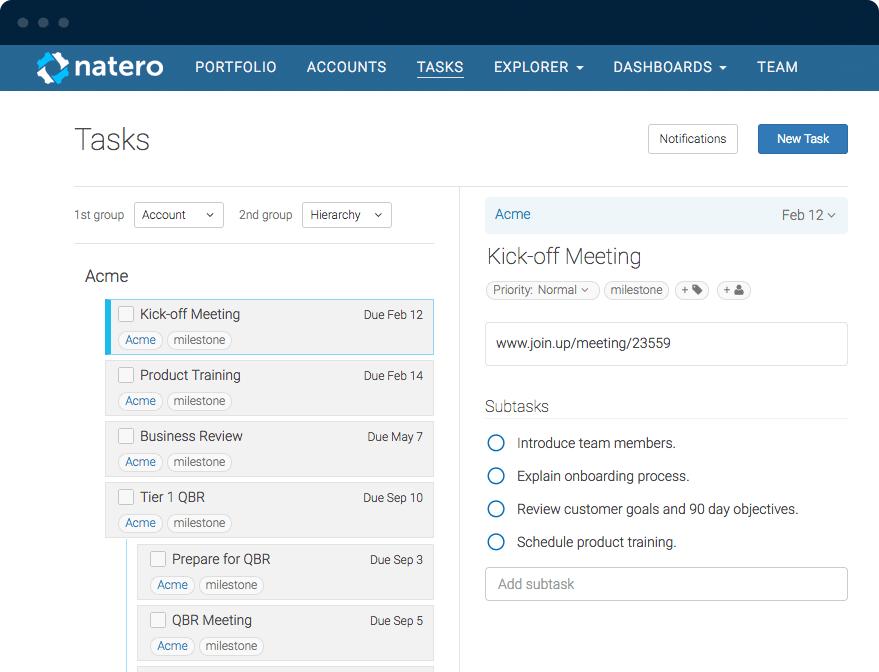
Task: Click the Natero logo icon
Action: tap(53, 67)
